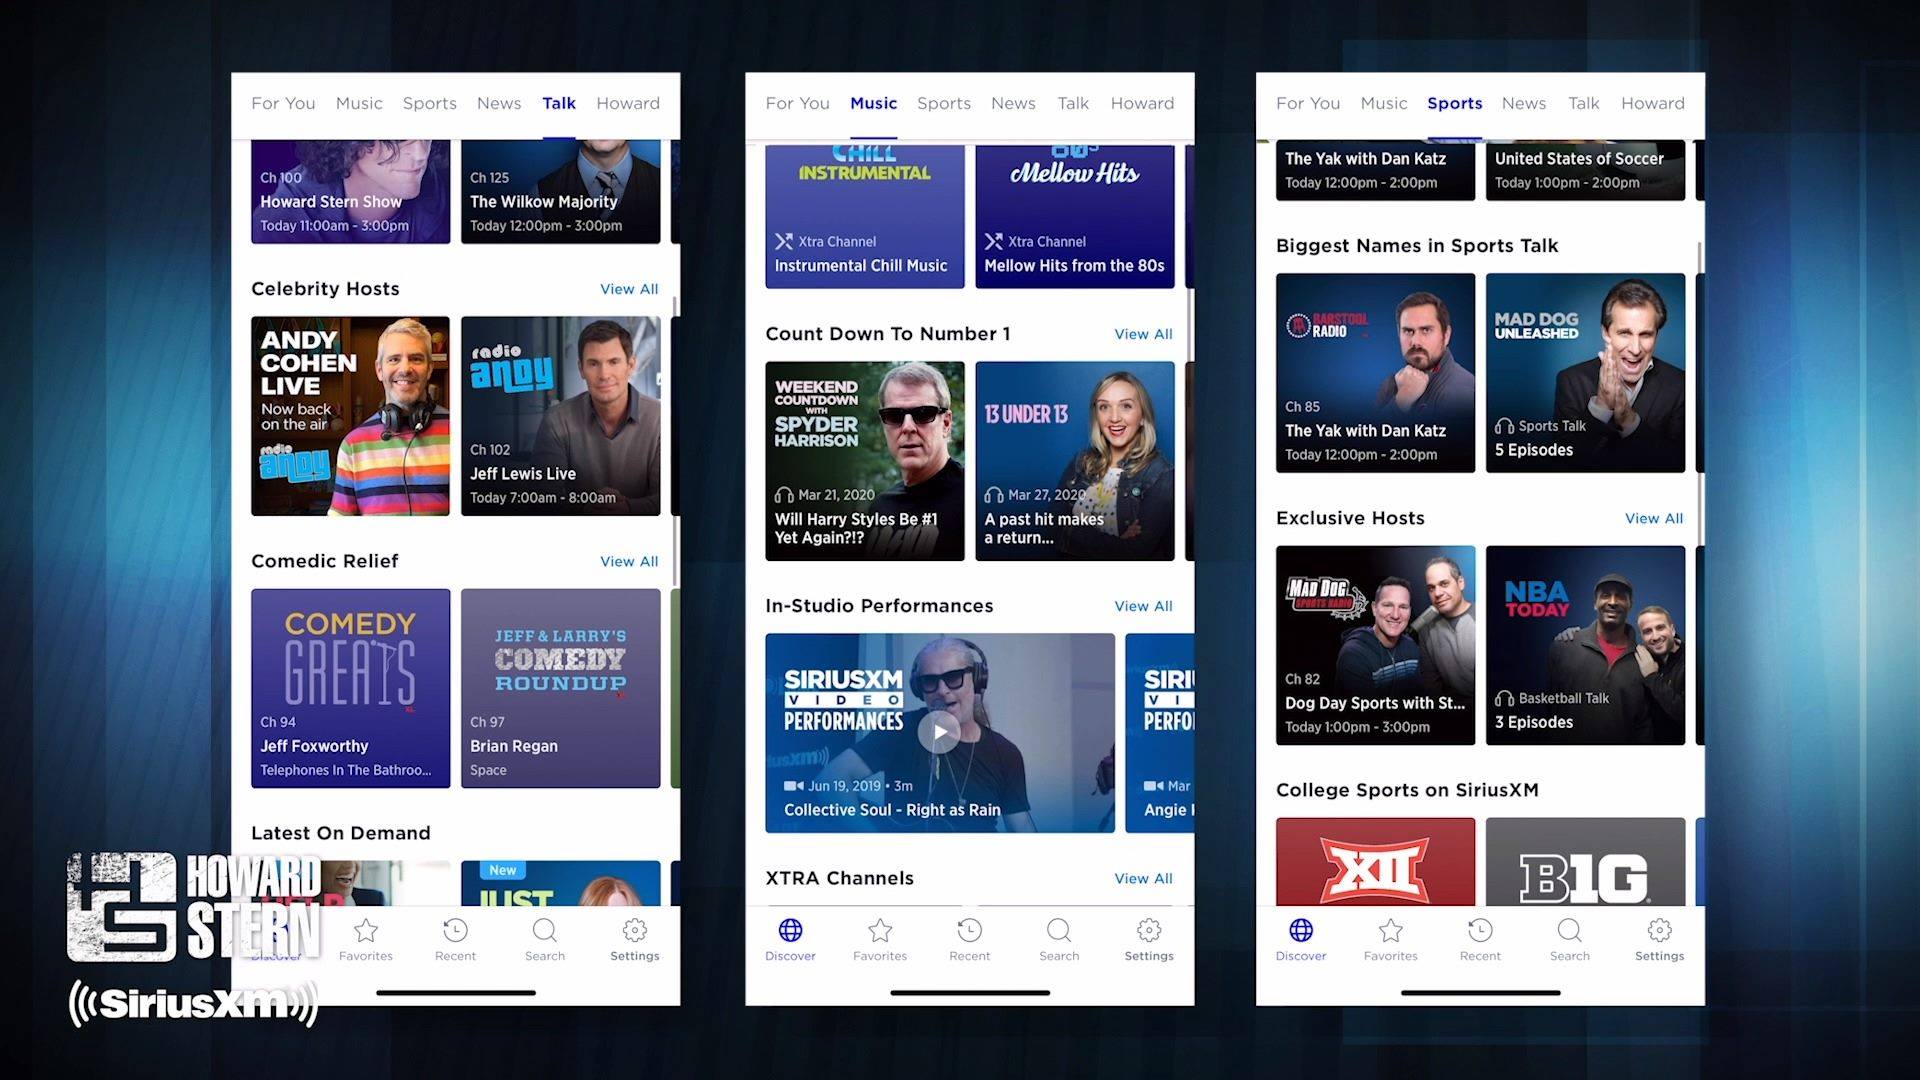
Task: Play the Collective Soul Right as Rain video
Action: point(940,732)
